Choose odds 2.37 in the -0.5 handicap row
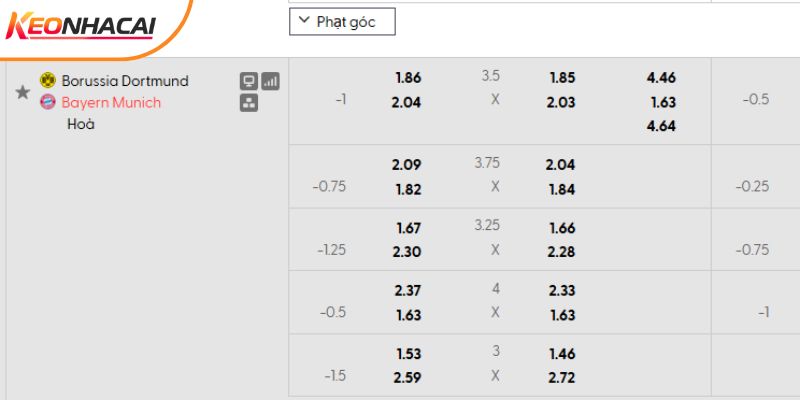Image resolution: width=800 pixels, height=400 pixels. pyautogui.click(x=407, y=291)
